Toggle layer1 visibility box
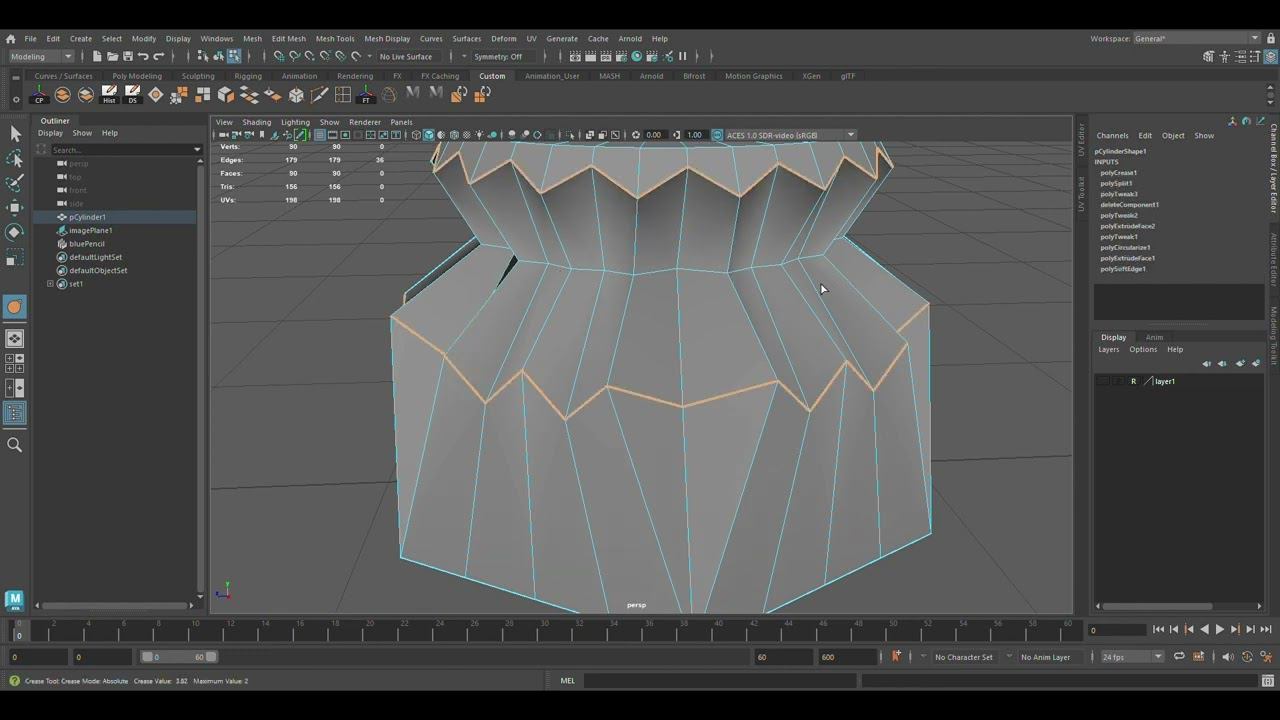The height and width of the screenshot is (720, 1280). click(1102, 381)
